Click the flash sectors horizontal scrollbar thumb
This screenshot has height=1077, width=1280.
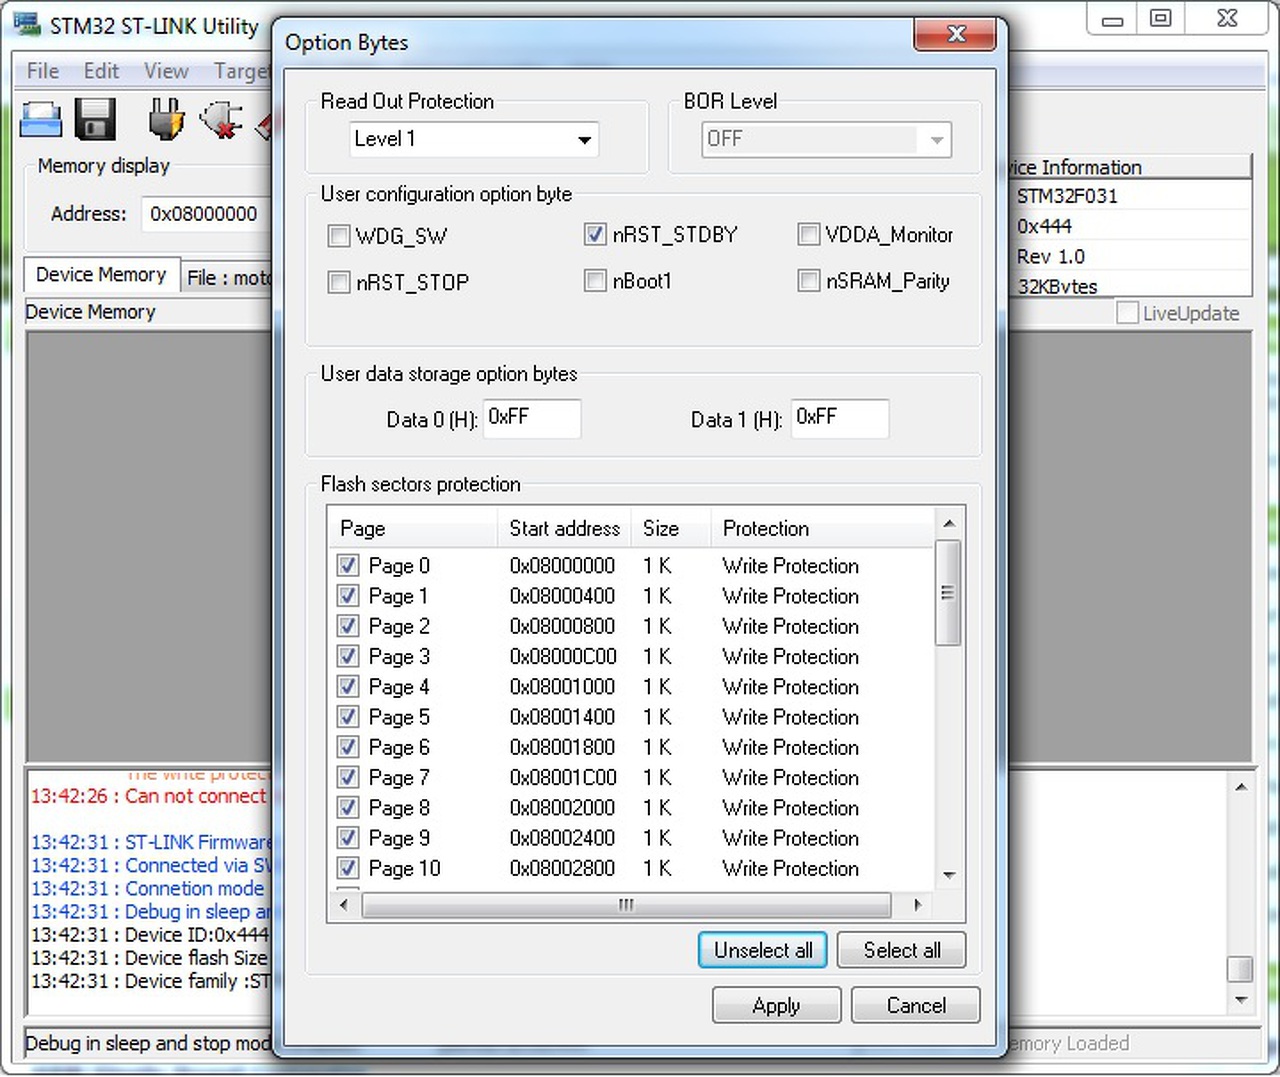626,905
